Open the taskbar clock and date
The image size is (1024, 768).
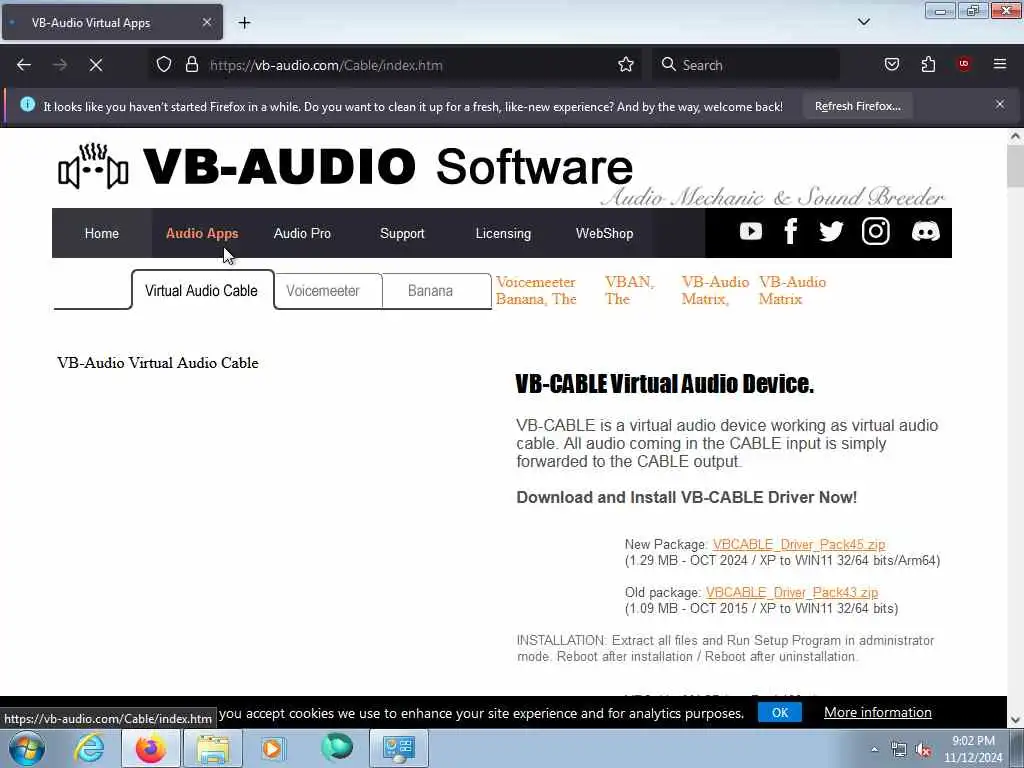(973, 749)
